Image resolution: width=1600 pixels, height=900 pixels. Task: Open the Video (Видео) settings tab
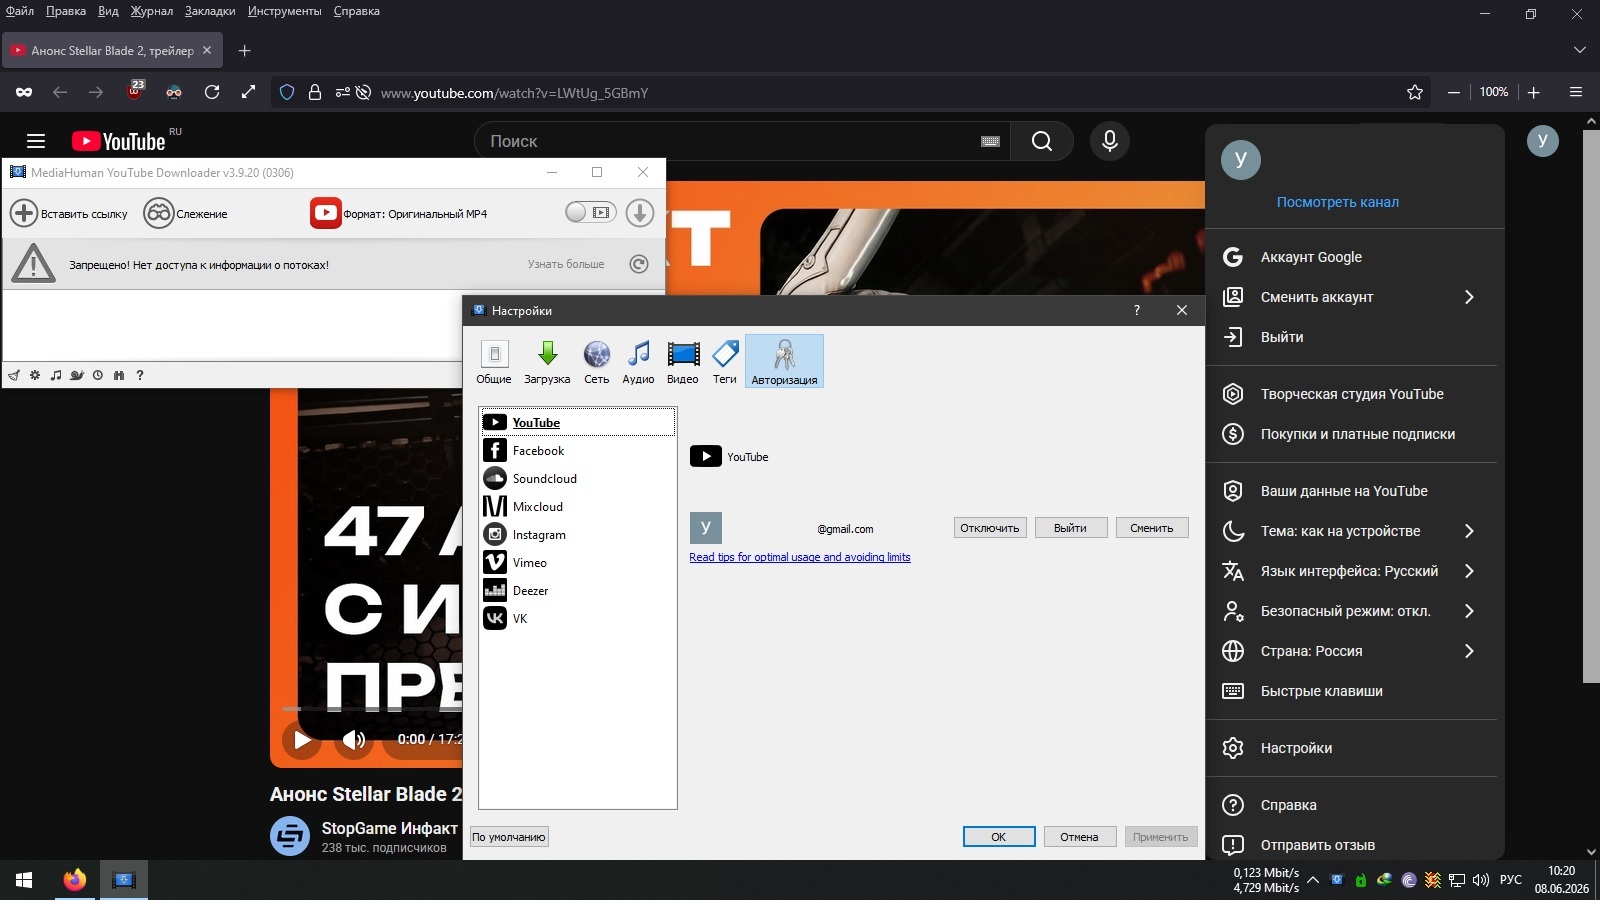tap(683, 361)
